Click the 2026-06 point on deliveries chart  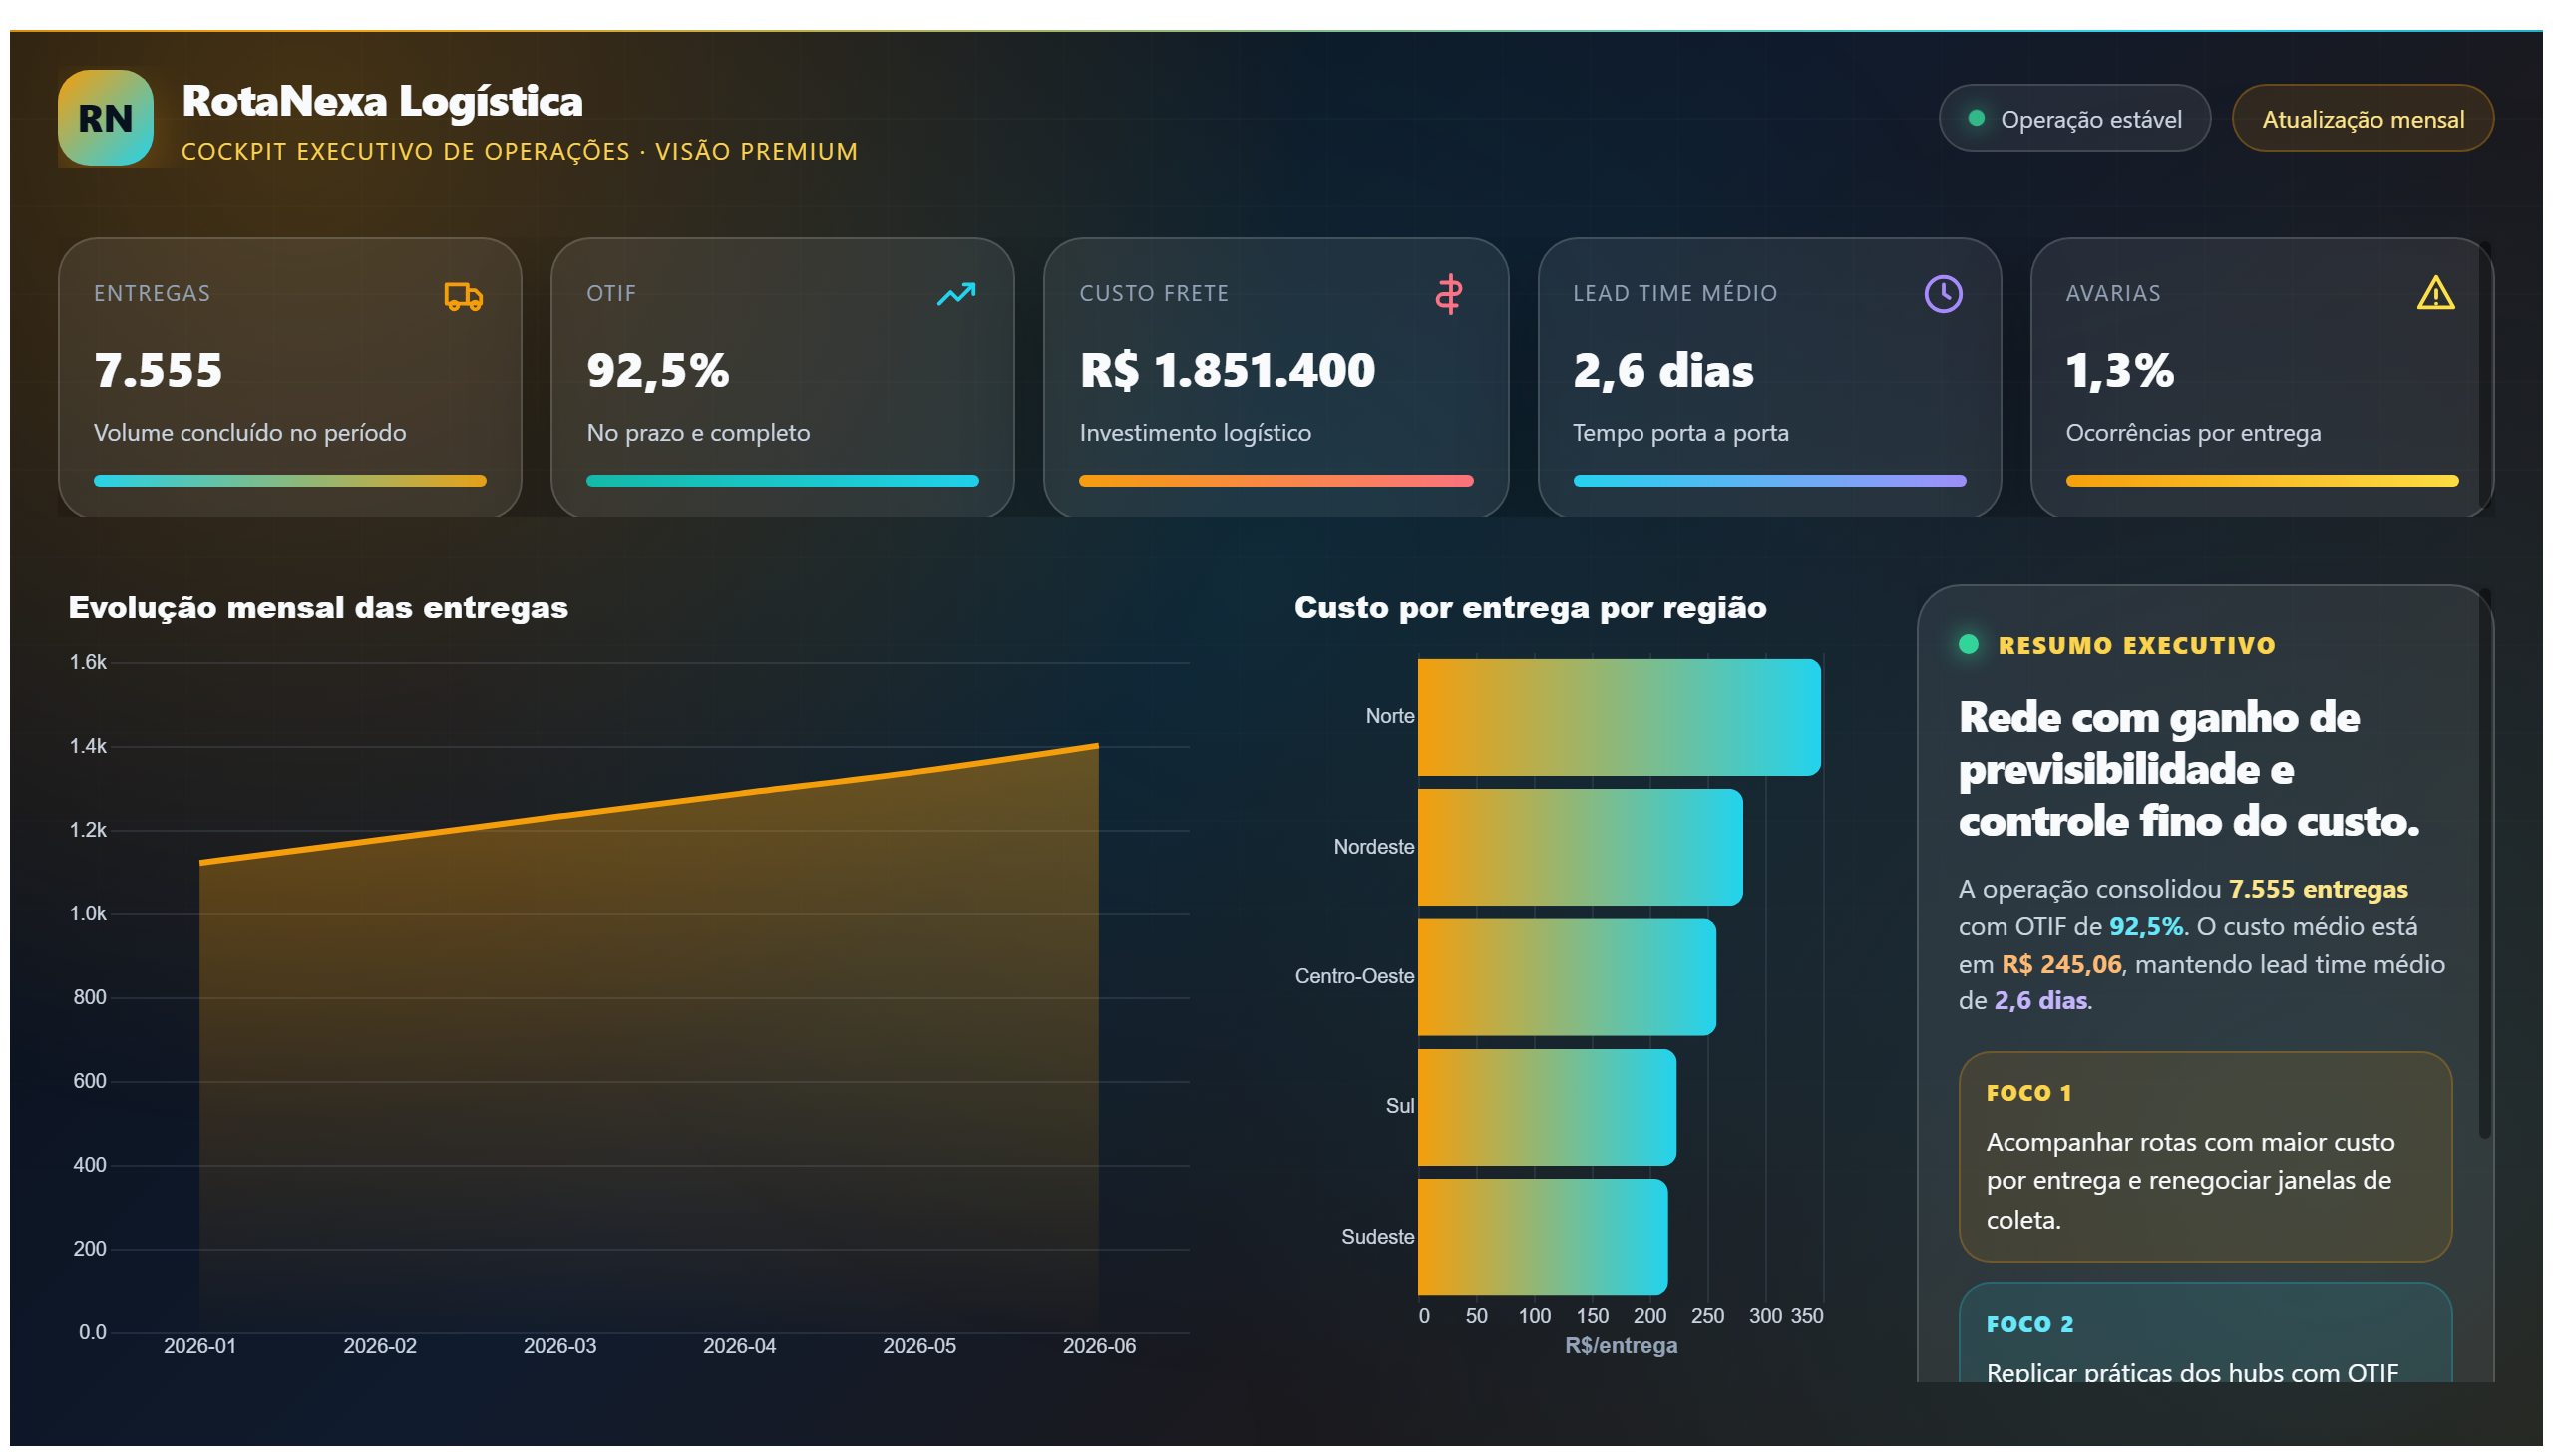point(1098,745)
